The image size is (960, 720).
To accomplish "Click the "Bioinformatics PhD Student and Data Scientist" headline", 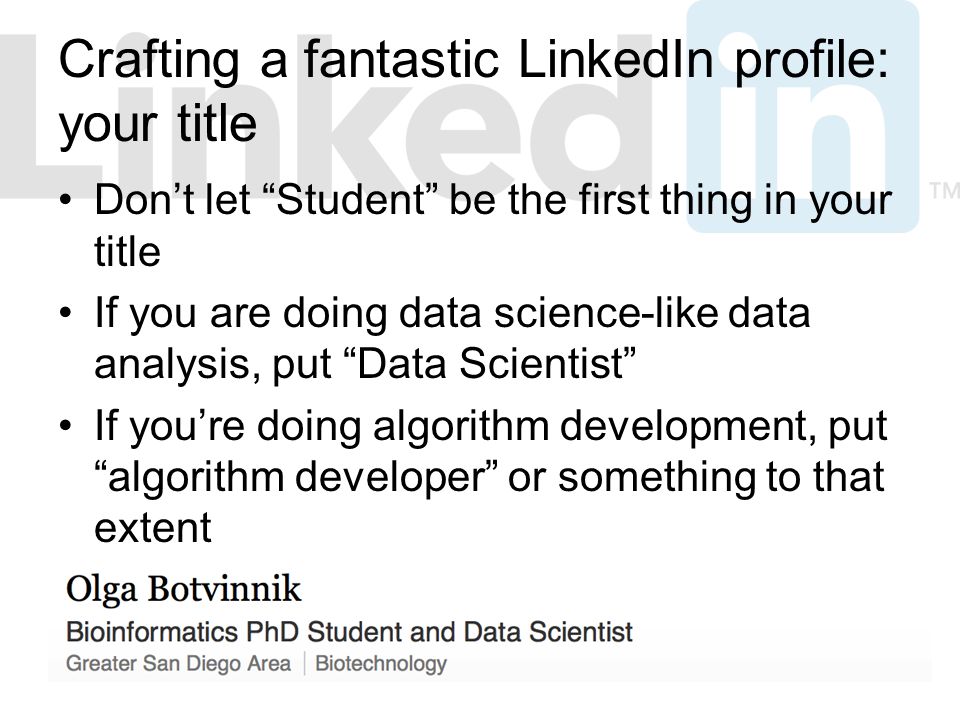I will click(349, 632).
